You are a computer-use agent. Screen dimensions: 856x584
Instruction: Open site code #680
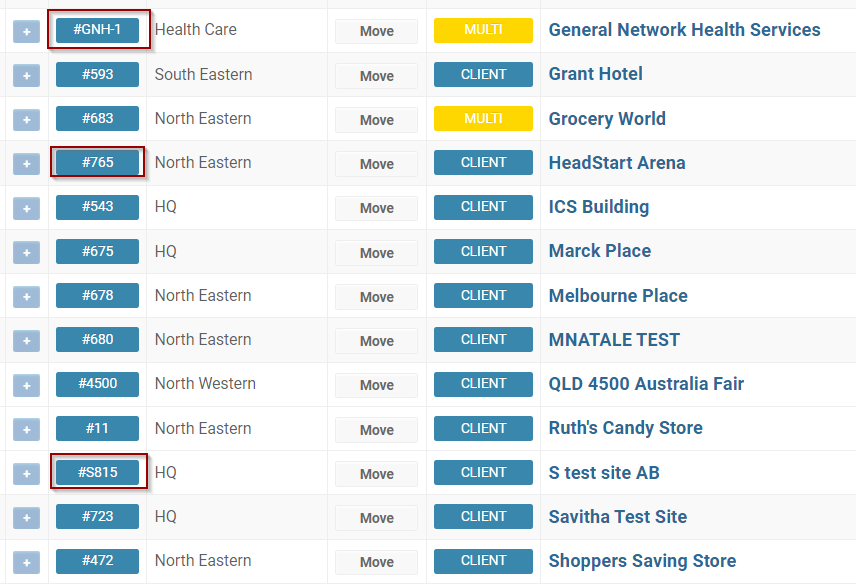coord(97,339)
